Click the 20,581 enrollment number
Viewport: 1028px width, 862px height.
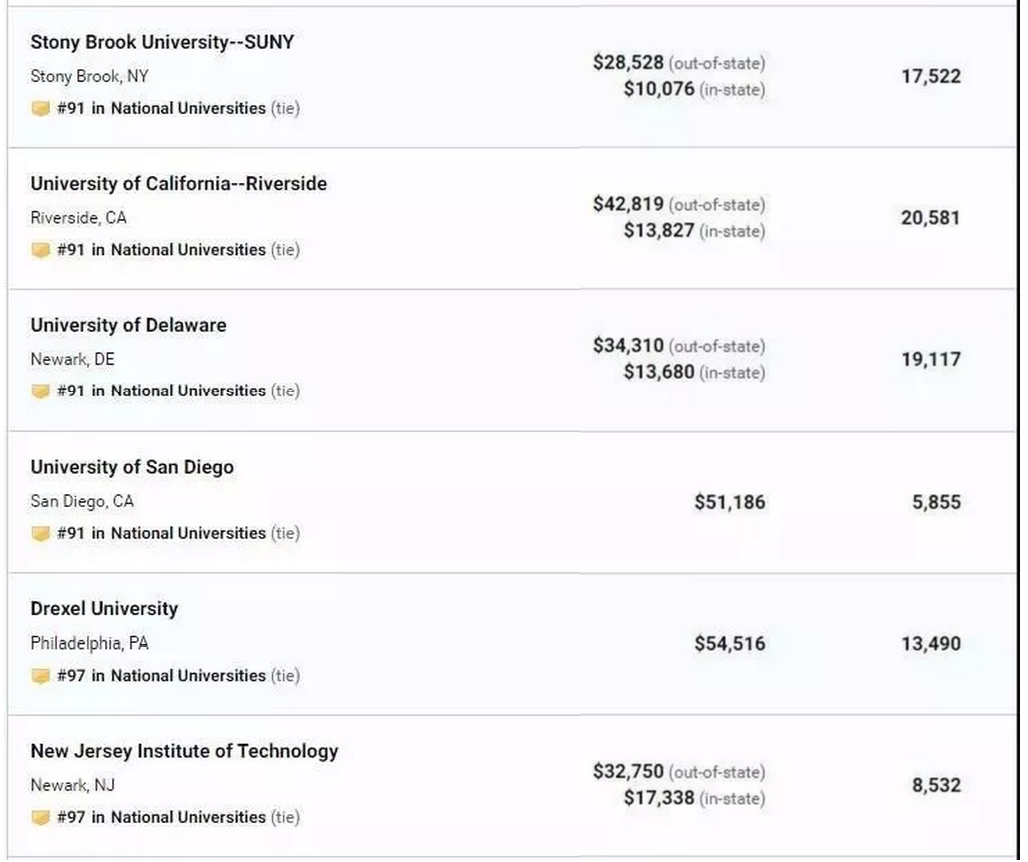click(930, 218)
